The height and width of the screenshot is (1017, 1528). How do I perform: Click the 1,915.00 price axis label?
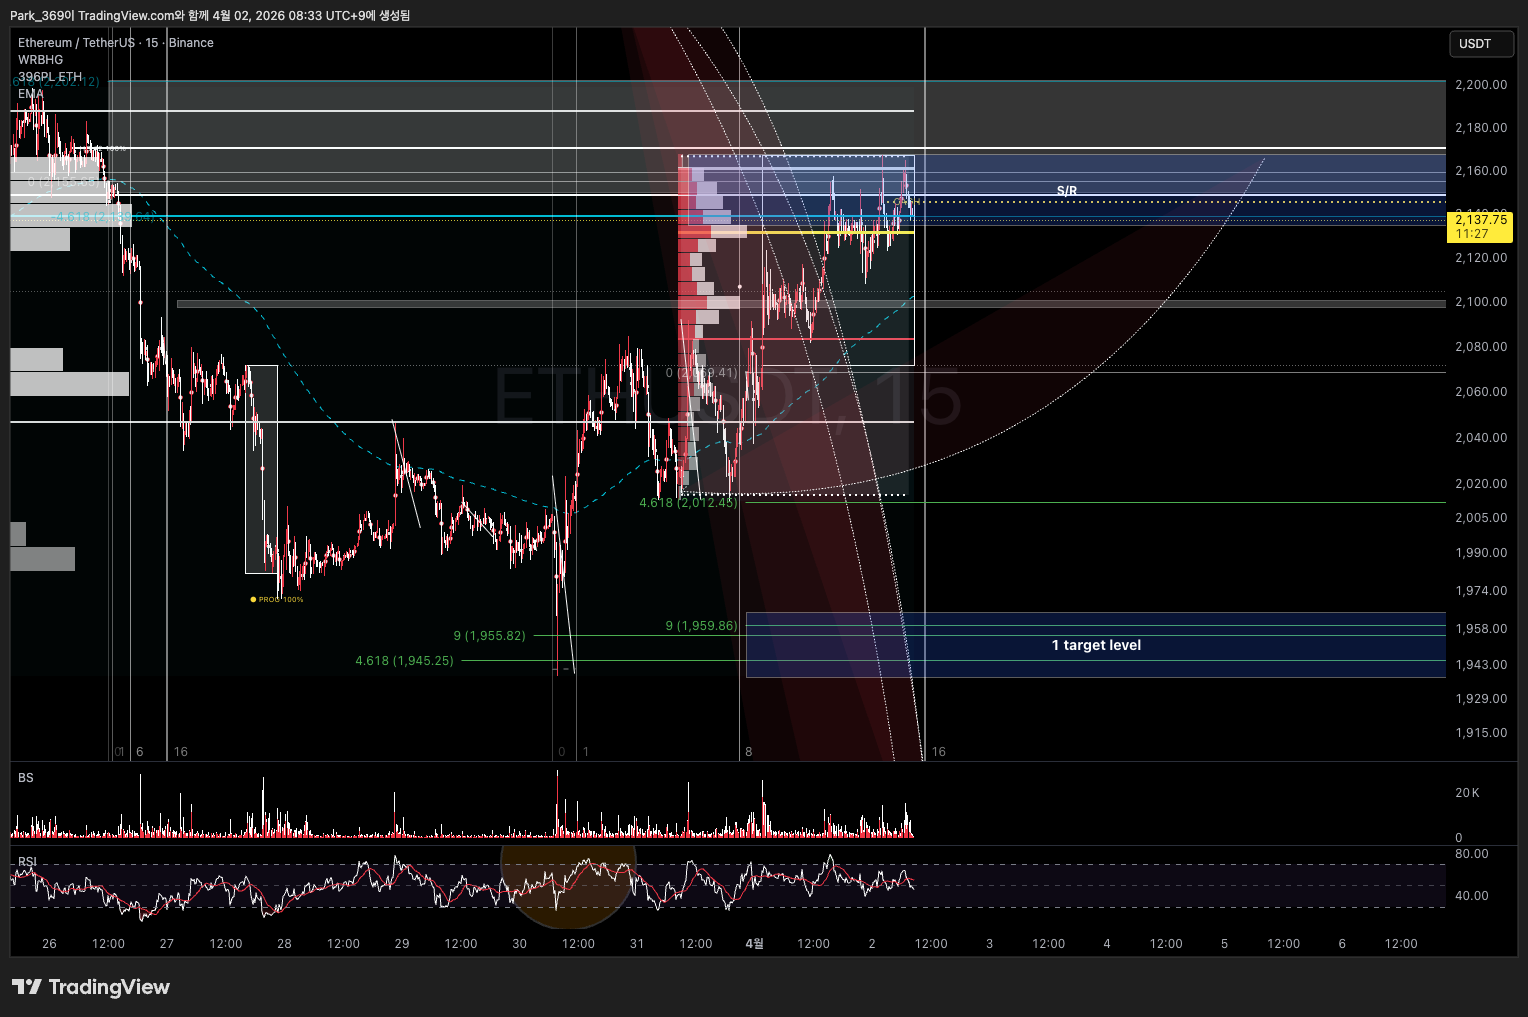tap(1481, 733)
